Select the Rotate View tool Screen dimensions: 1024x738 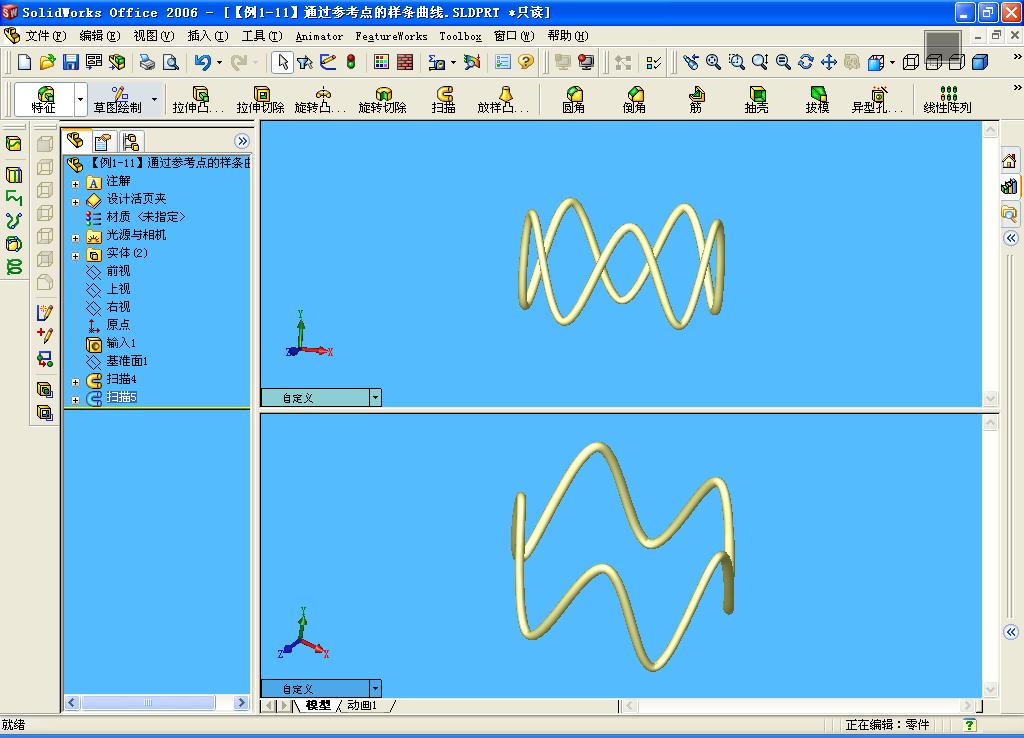[x=806, y=62]
